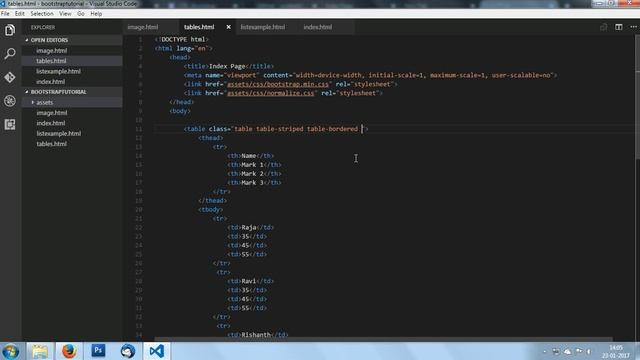The width and height of the screenshot is (640, 360).
Task: Switch to the image.html tab
Action: (x=142, y=27)
